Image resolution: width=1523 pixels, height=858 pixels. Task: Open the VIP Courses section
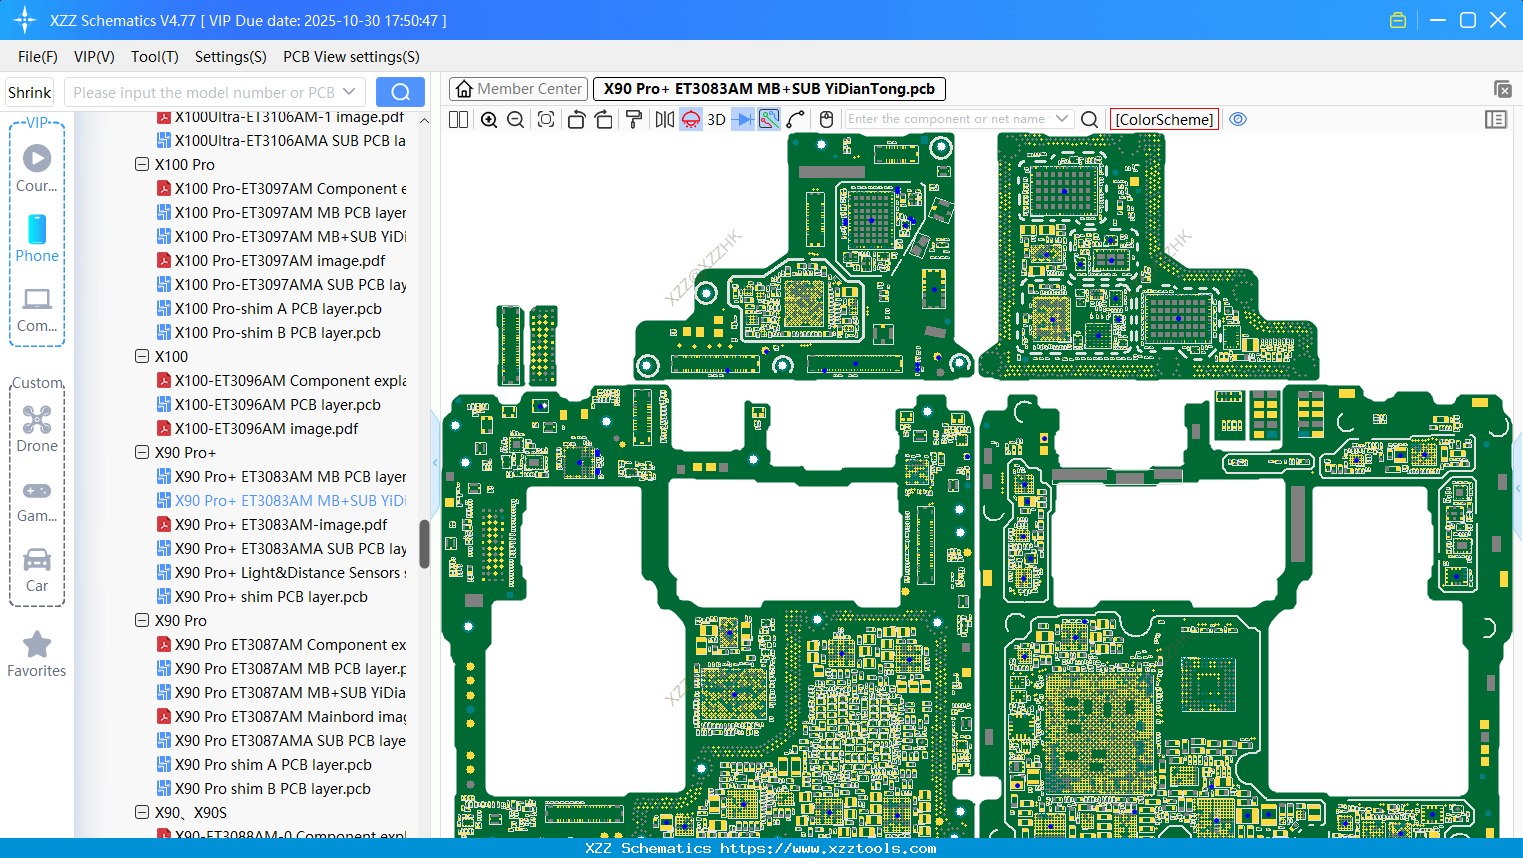37,167
